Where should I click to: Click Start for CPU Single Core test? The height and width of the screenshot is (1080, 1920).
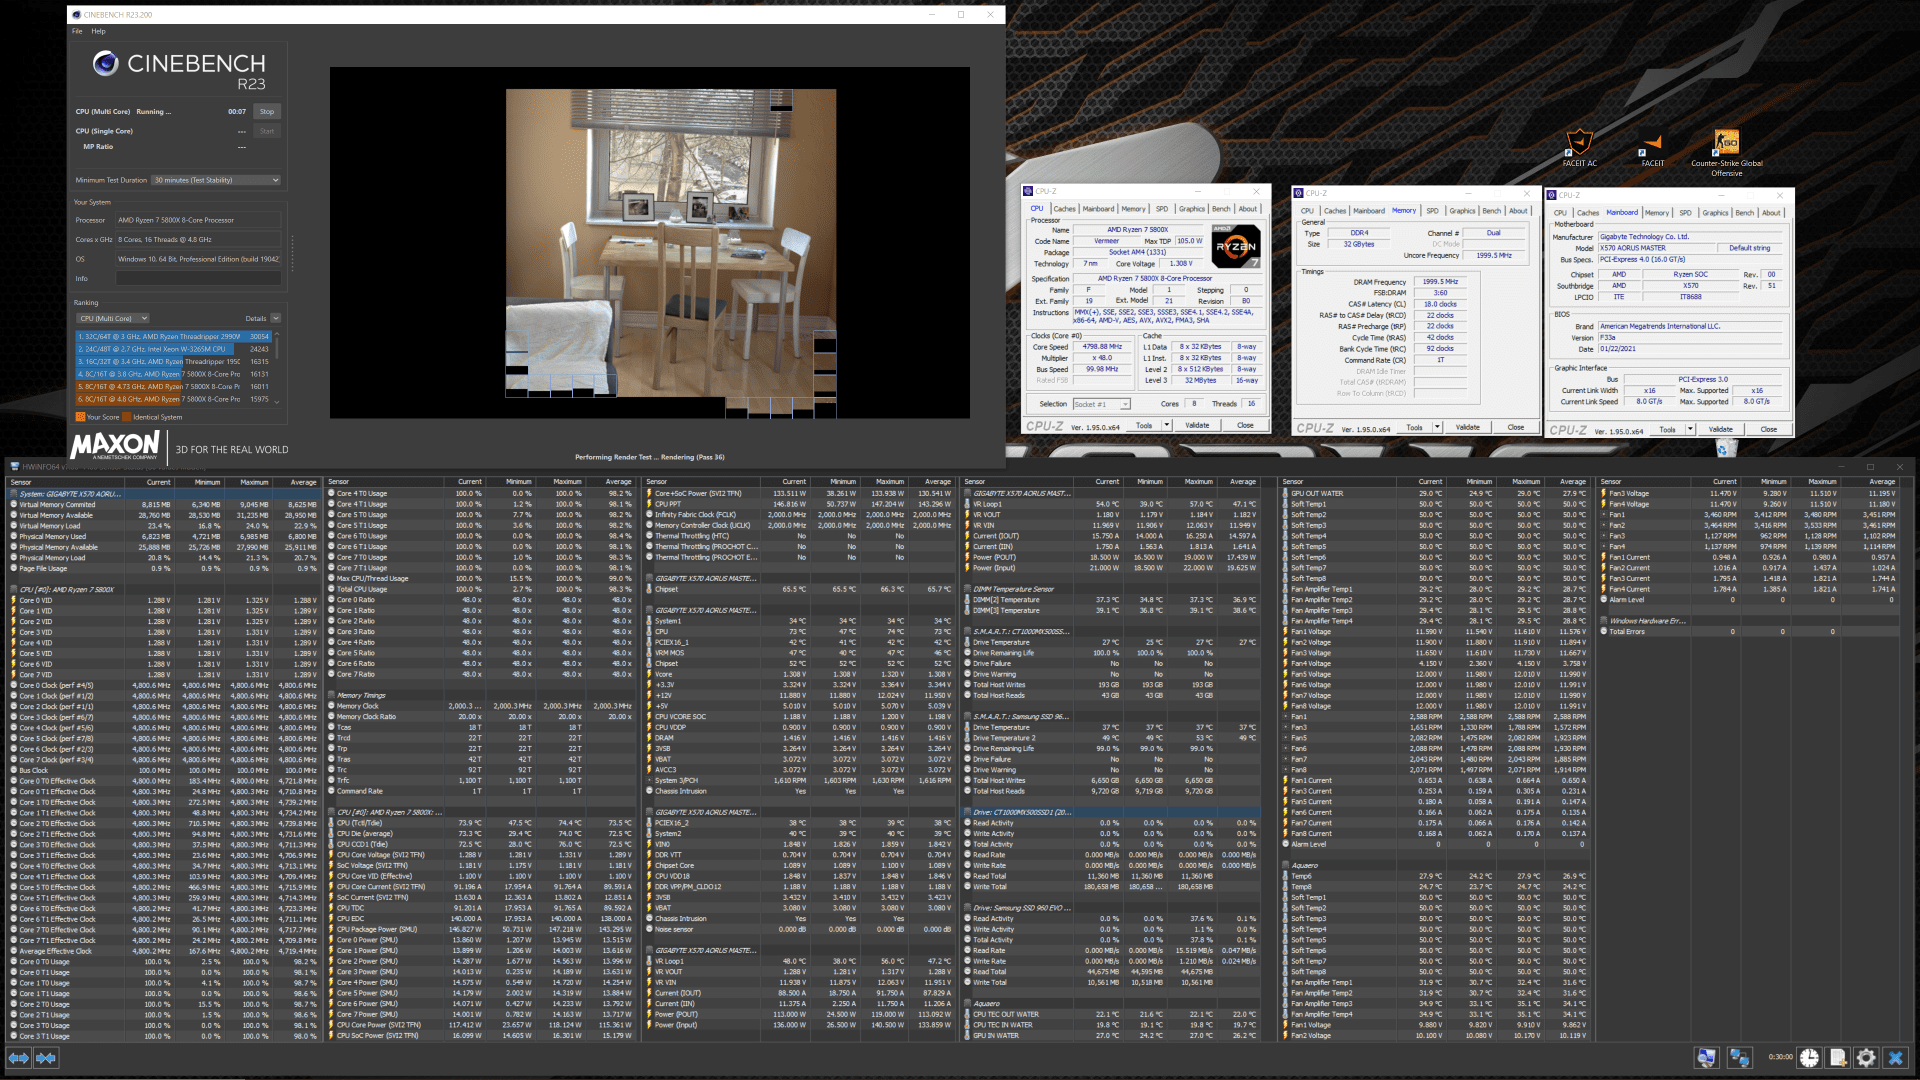pyautogui.click(x=267, y=131)
